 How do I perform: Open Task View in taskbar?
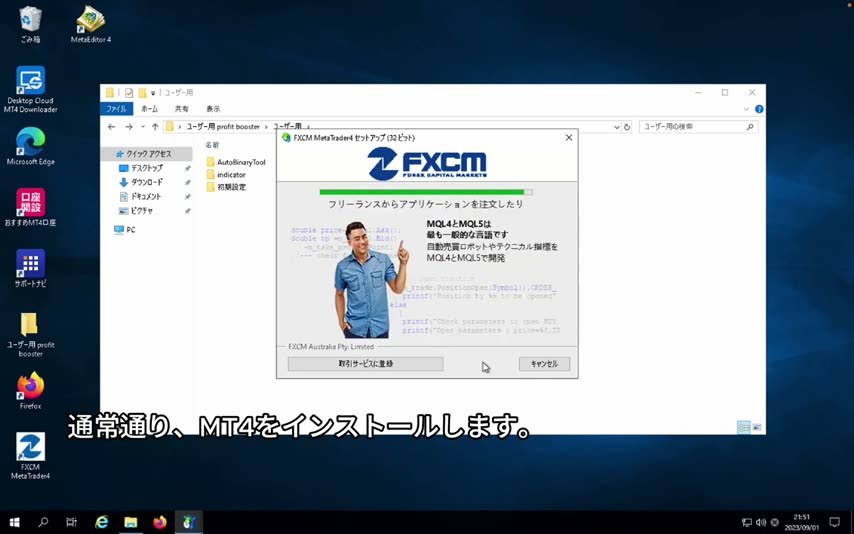click(x=71, y=522)
